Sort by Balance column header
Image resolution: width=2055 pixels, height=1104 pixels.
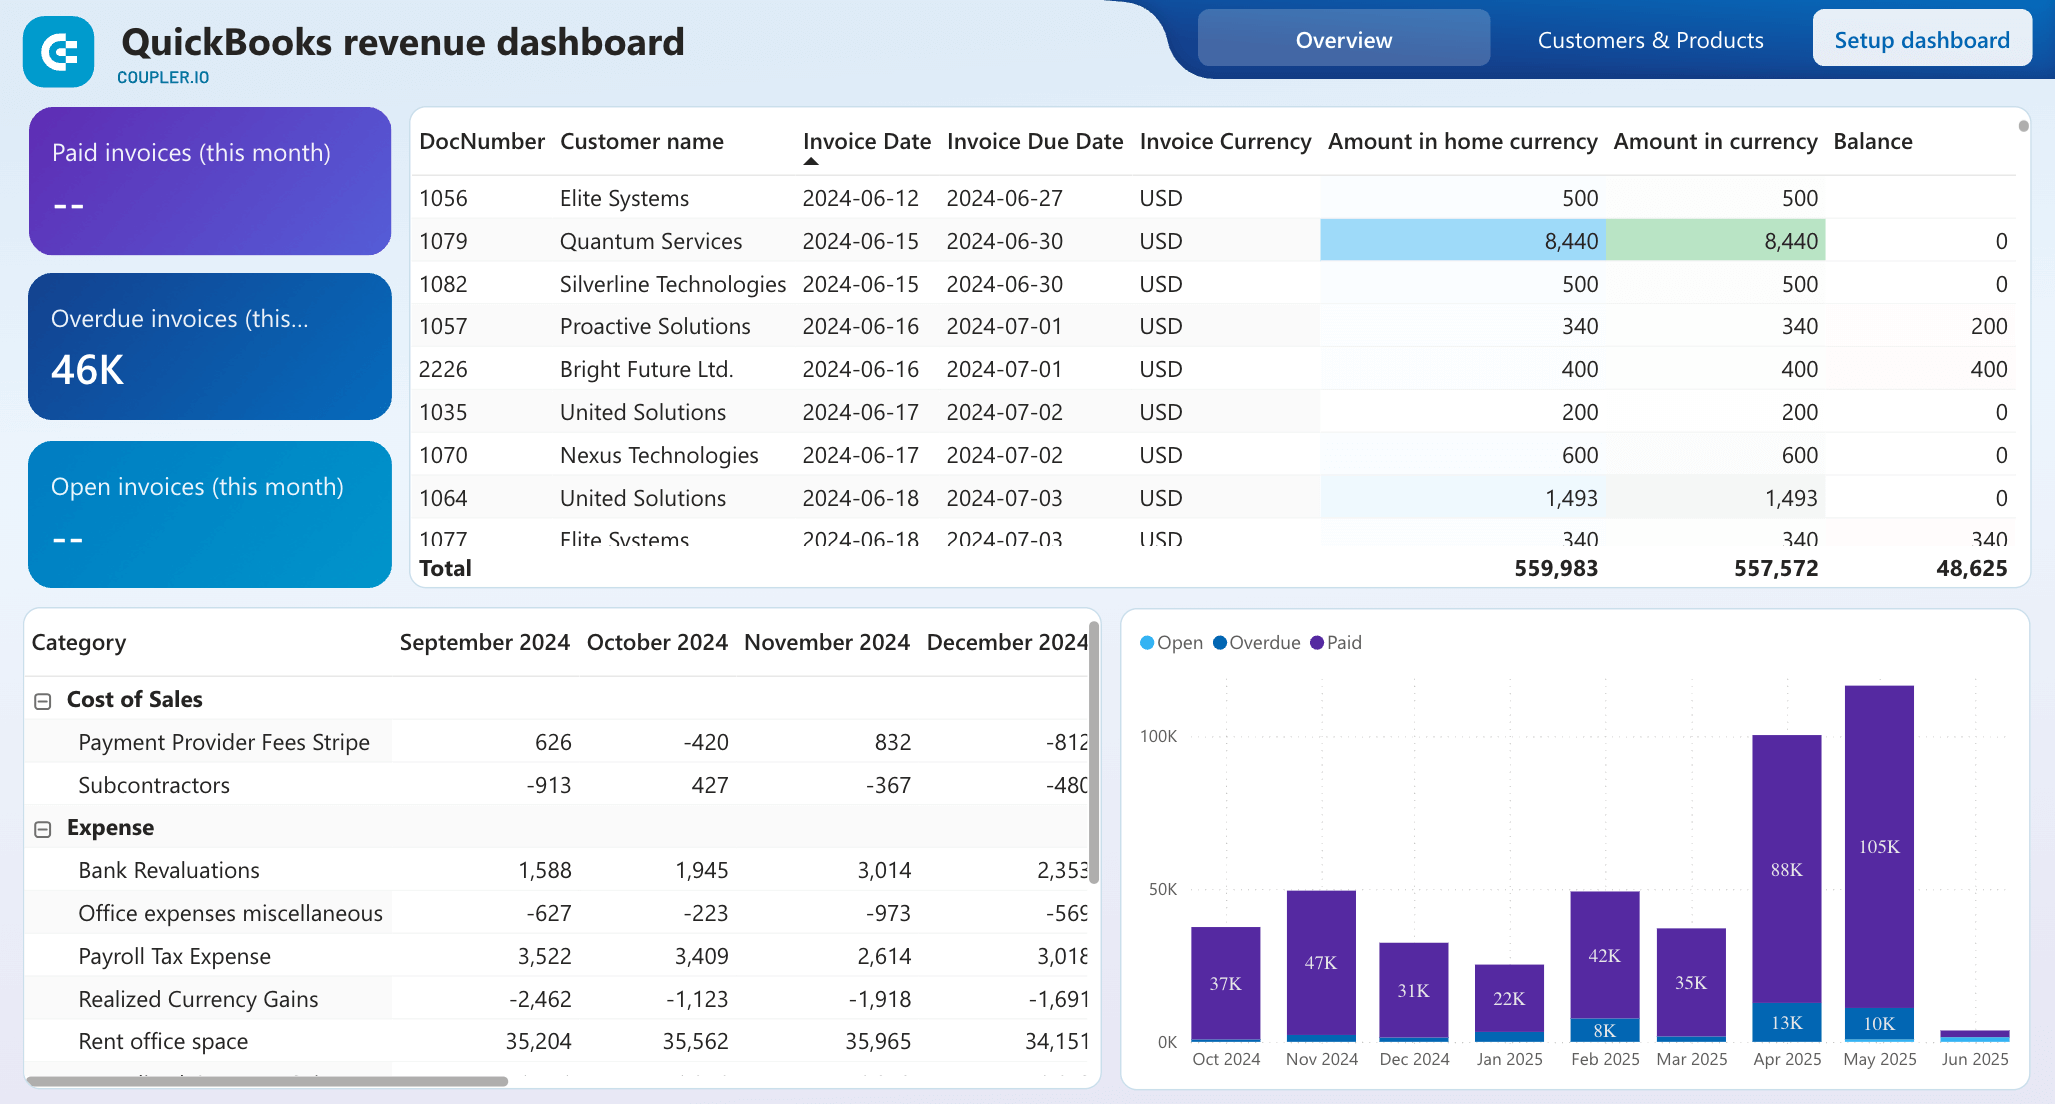click(1873, 141)
